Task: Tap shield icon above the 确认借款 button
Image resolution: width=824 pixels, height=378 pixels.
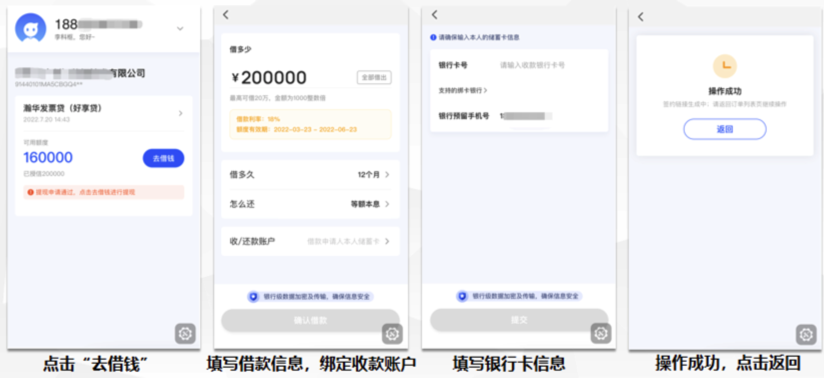Action: point(253,297)
